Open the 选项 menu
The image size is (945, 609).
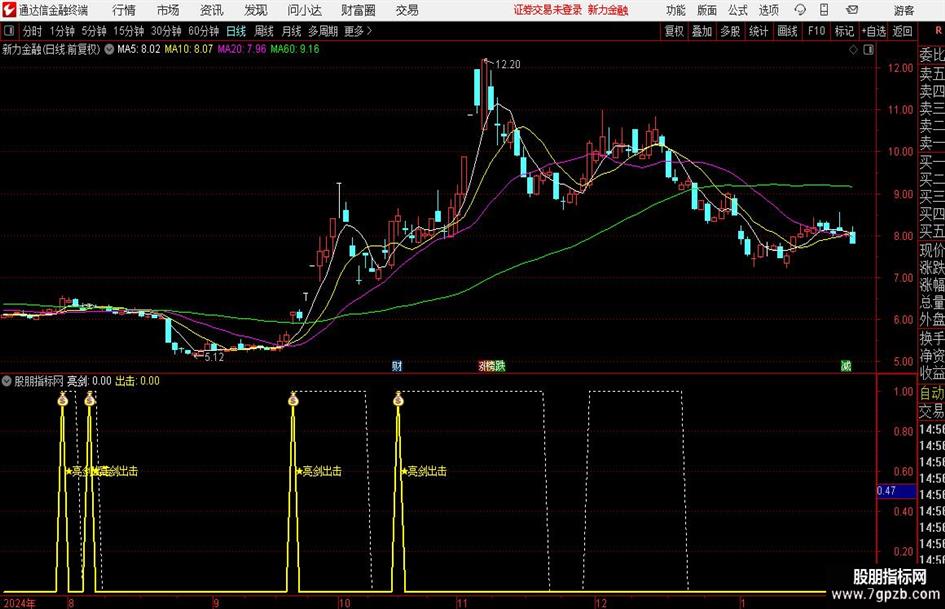tap(768, 10)
